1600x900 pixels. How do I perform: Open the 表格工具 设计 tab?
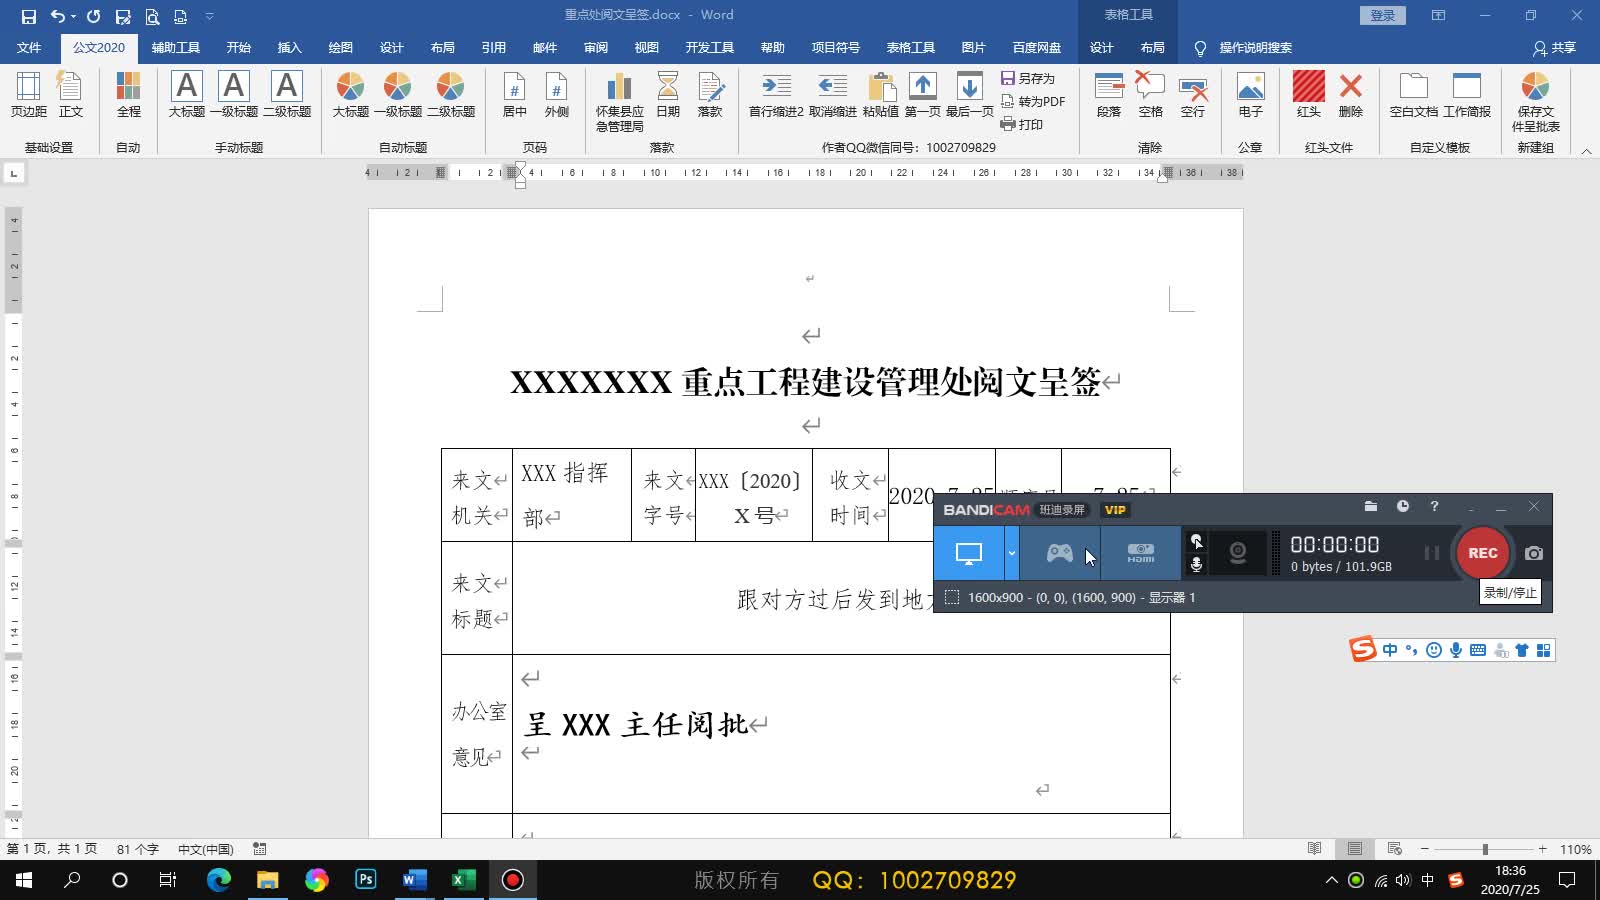tap(1100, 47)
